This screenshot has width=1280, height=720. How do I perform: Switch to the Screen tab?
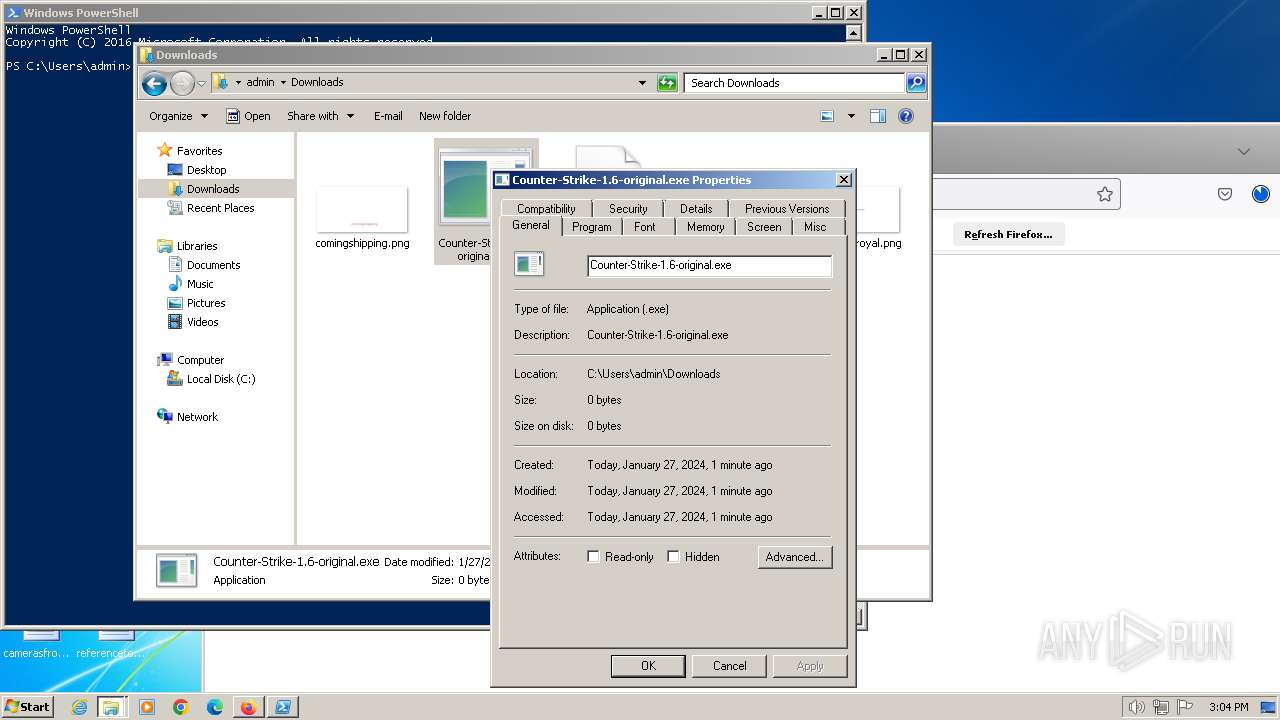coord(764,227)
